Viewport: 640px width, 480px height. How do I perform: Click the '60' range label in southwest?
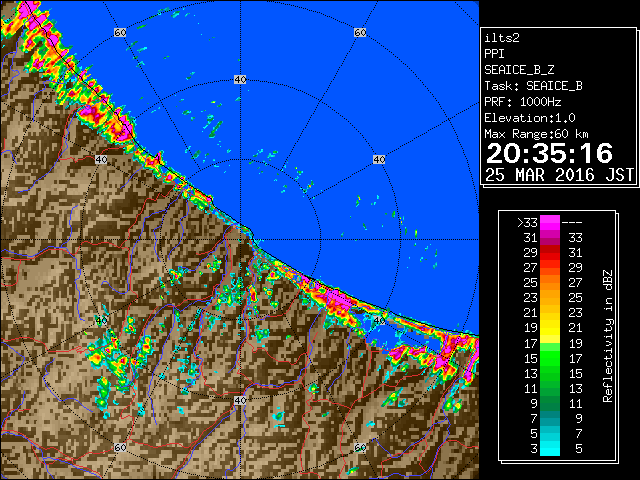120,448
